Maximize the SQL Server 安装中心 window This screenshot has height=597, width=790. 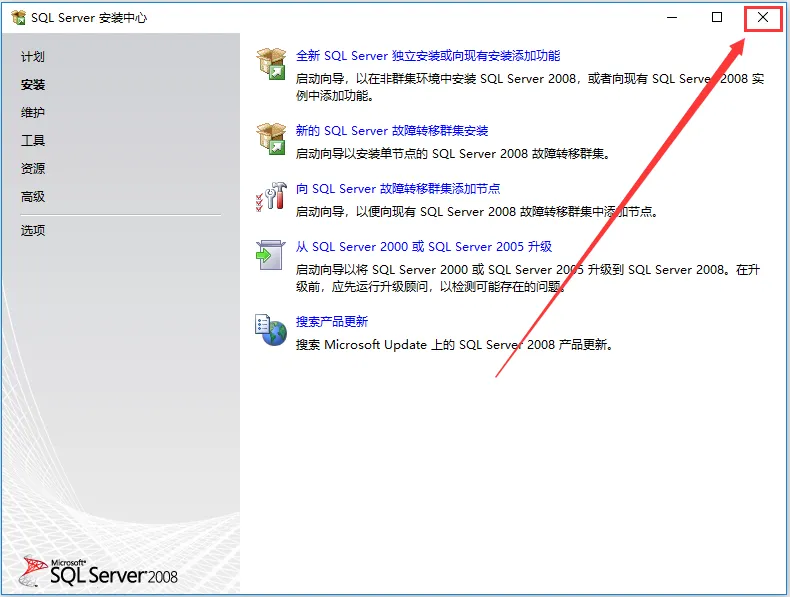point(717,17)
